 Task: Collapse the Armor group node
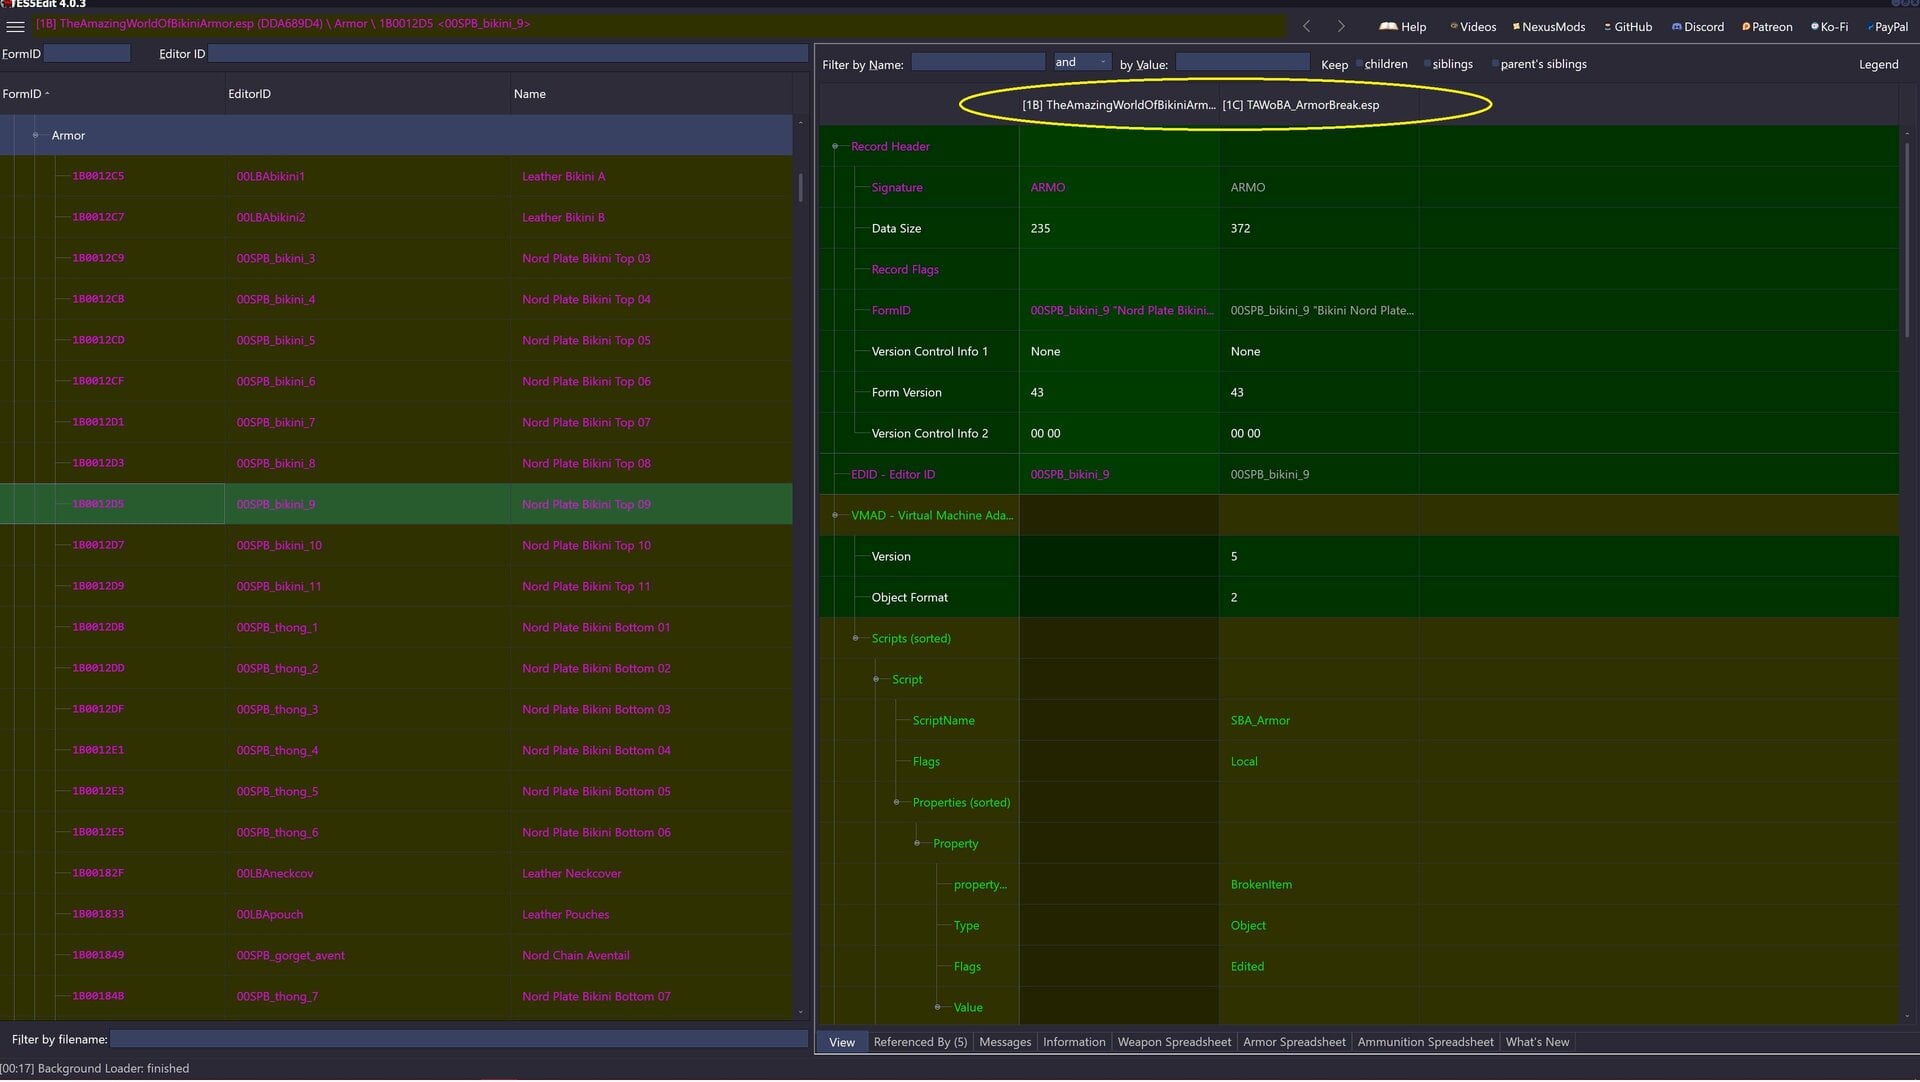[x=35, y=136]
